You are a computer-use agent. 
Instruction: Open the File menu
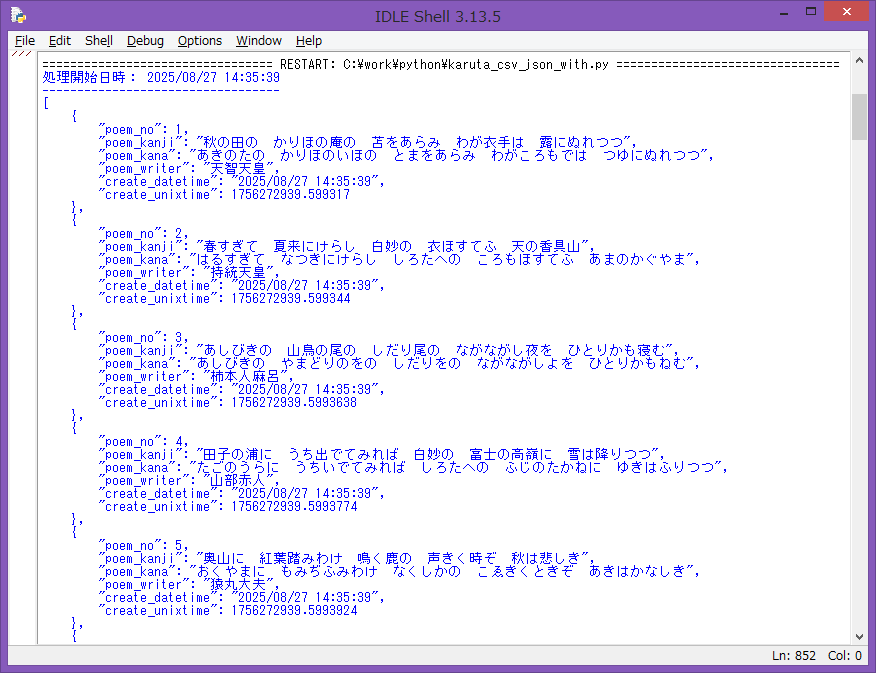pos(25,41)
